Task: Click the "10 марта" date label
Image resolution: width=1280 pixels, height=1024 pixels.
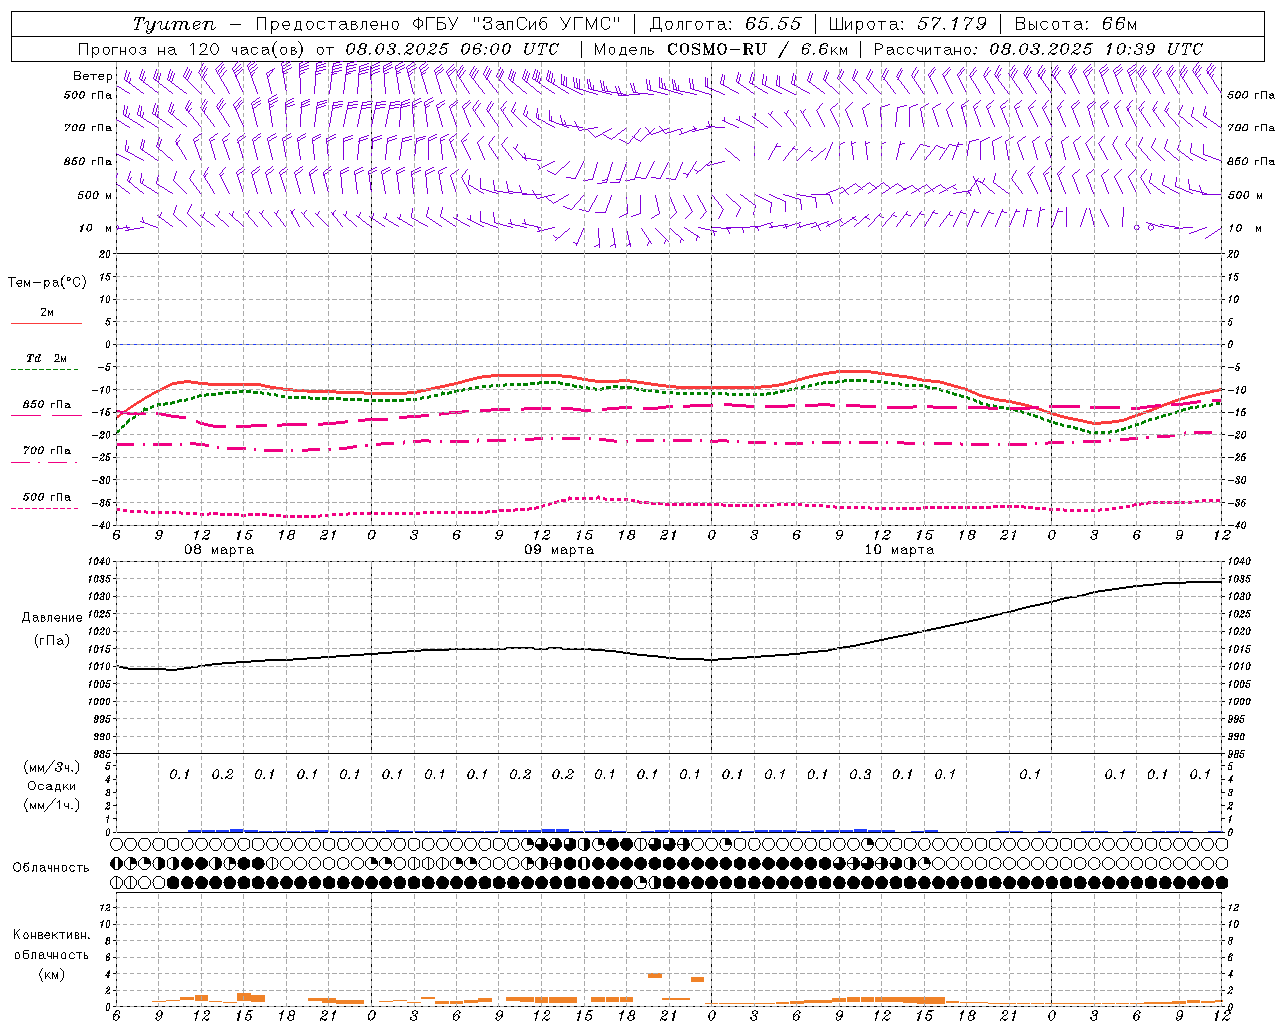Action: click(x=899, y=550)
